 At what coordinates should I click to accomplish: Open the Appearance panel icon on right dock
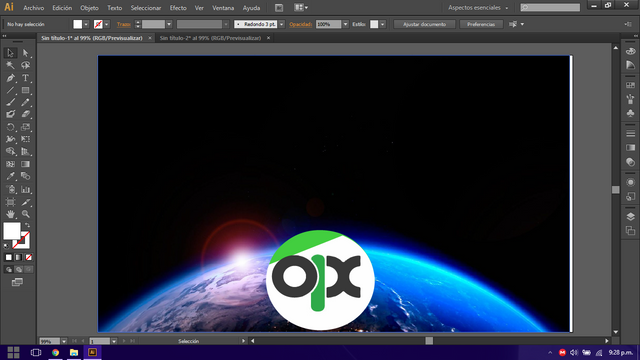[630, 182]
